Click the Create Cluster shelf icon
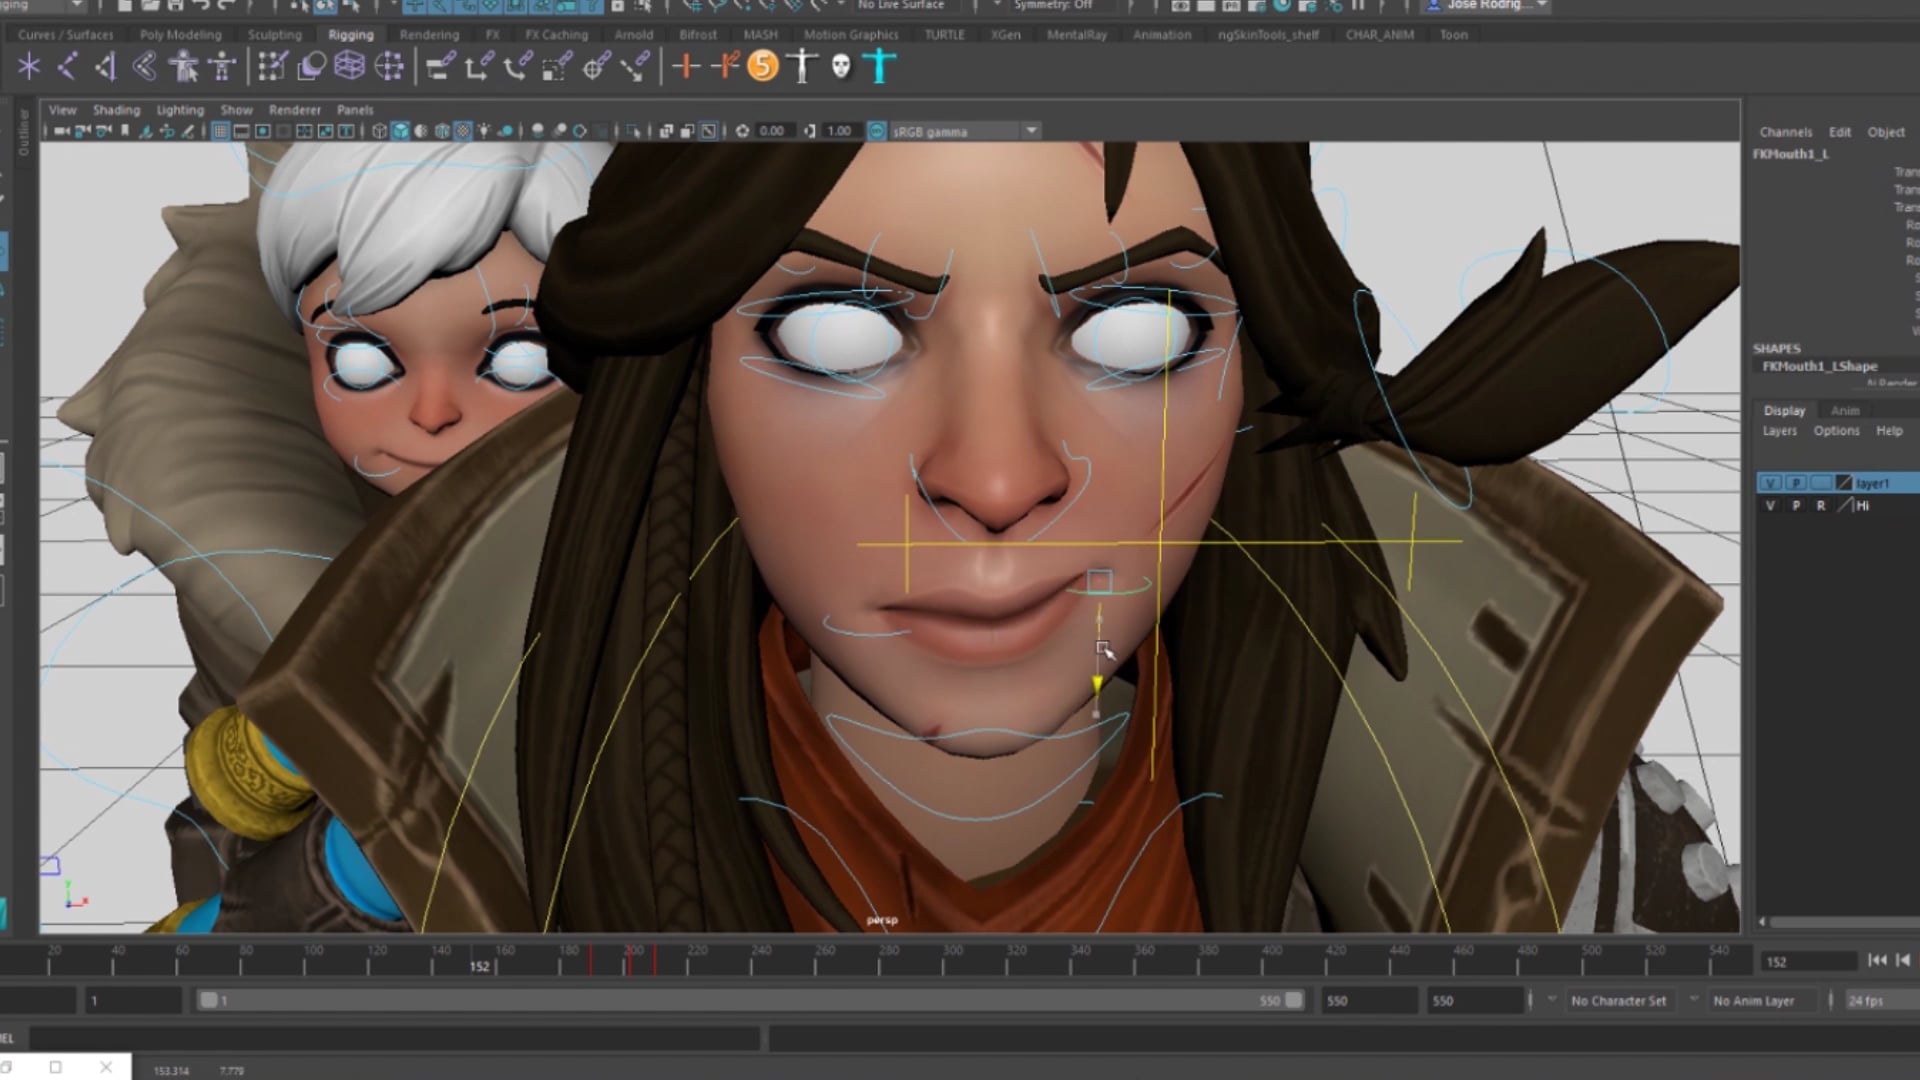Screen dimensions: 1920x1080 [388, 67]
